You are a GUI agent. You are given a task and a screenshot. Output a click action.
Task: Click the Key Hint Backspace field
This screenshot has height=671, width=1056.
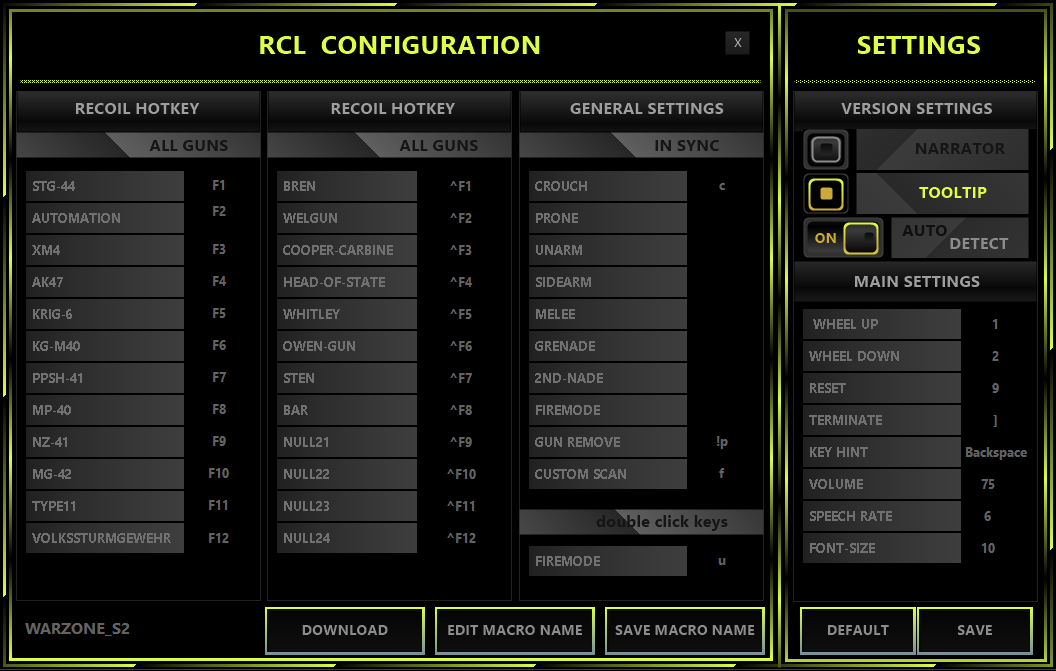(x=995, y=452)
